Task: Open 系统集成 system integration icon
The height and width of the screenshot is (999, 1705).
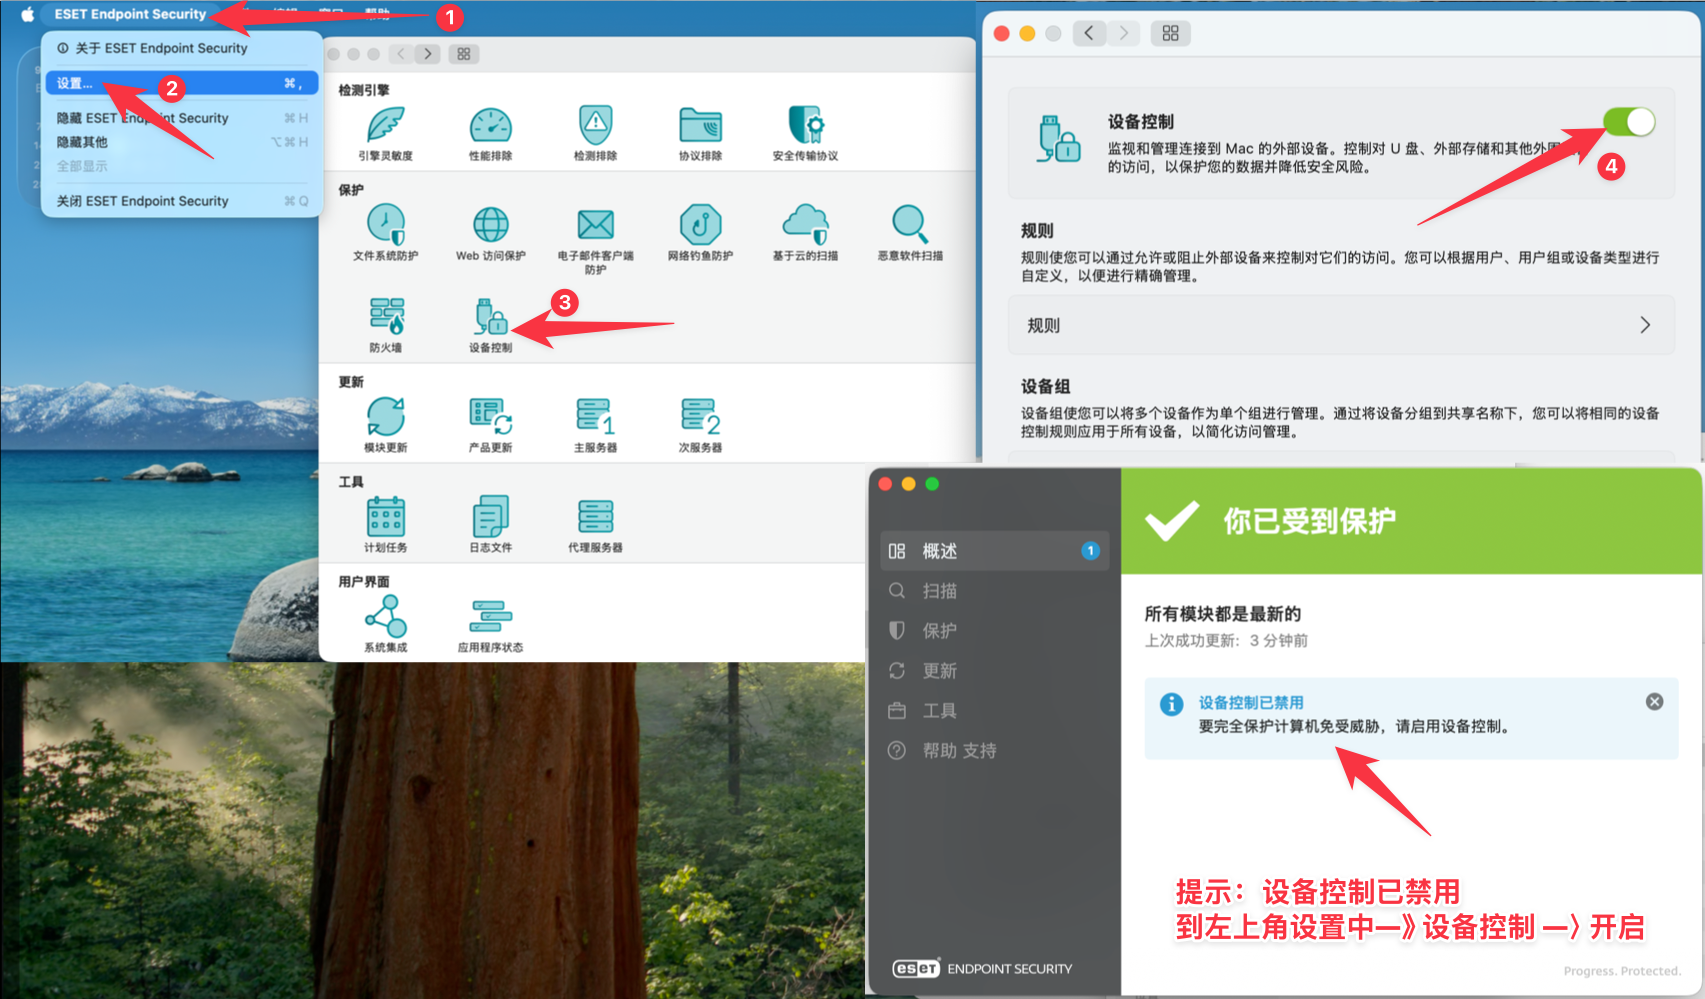Action: tap(386, 616)
